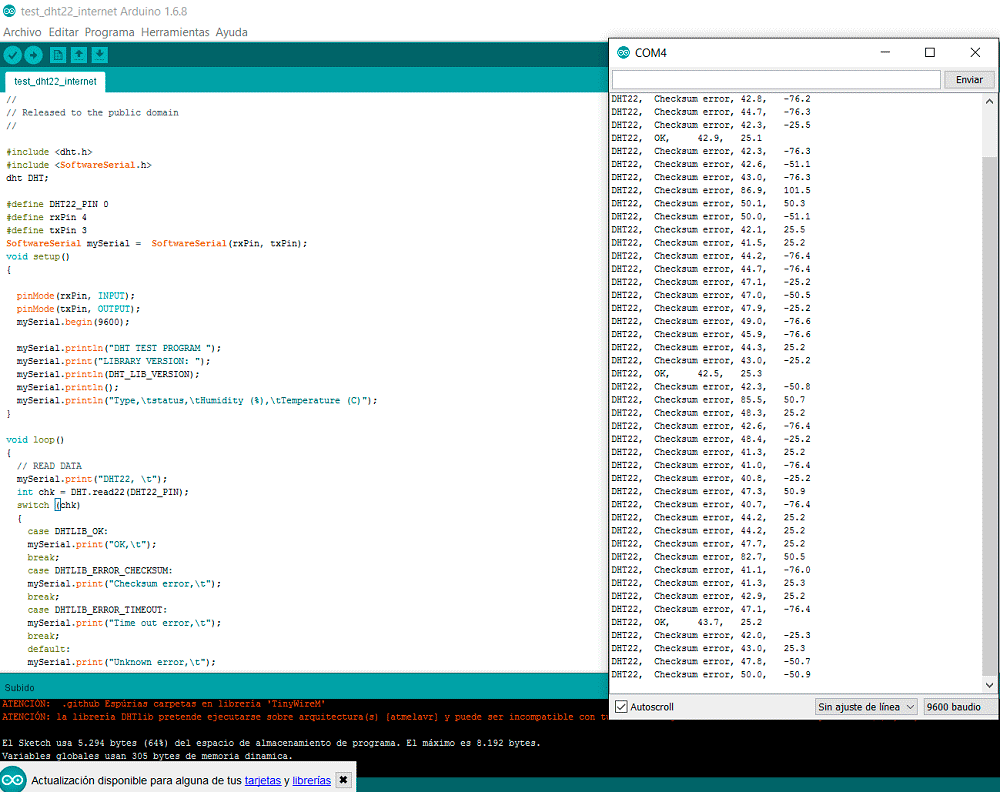This screenshot has width=1000, height=792.
Task: Click the Arduino logo in the title bar
Action: pyautogui.click(x=9, y=11)
